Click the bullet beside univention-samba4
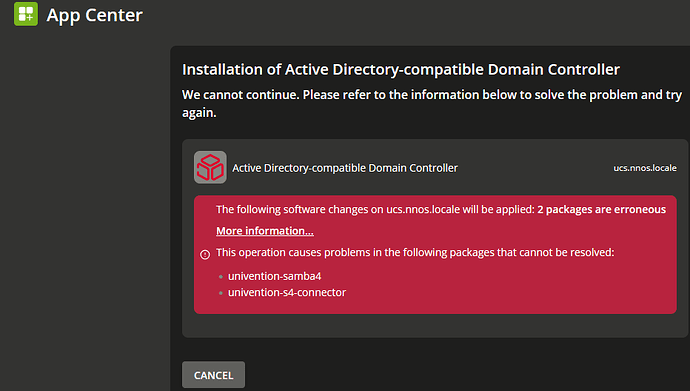This screenshot has height=391, width=690. tap(221, 277)
